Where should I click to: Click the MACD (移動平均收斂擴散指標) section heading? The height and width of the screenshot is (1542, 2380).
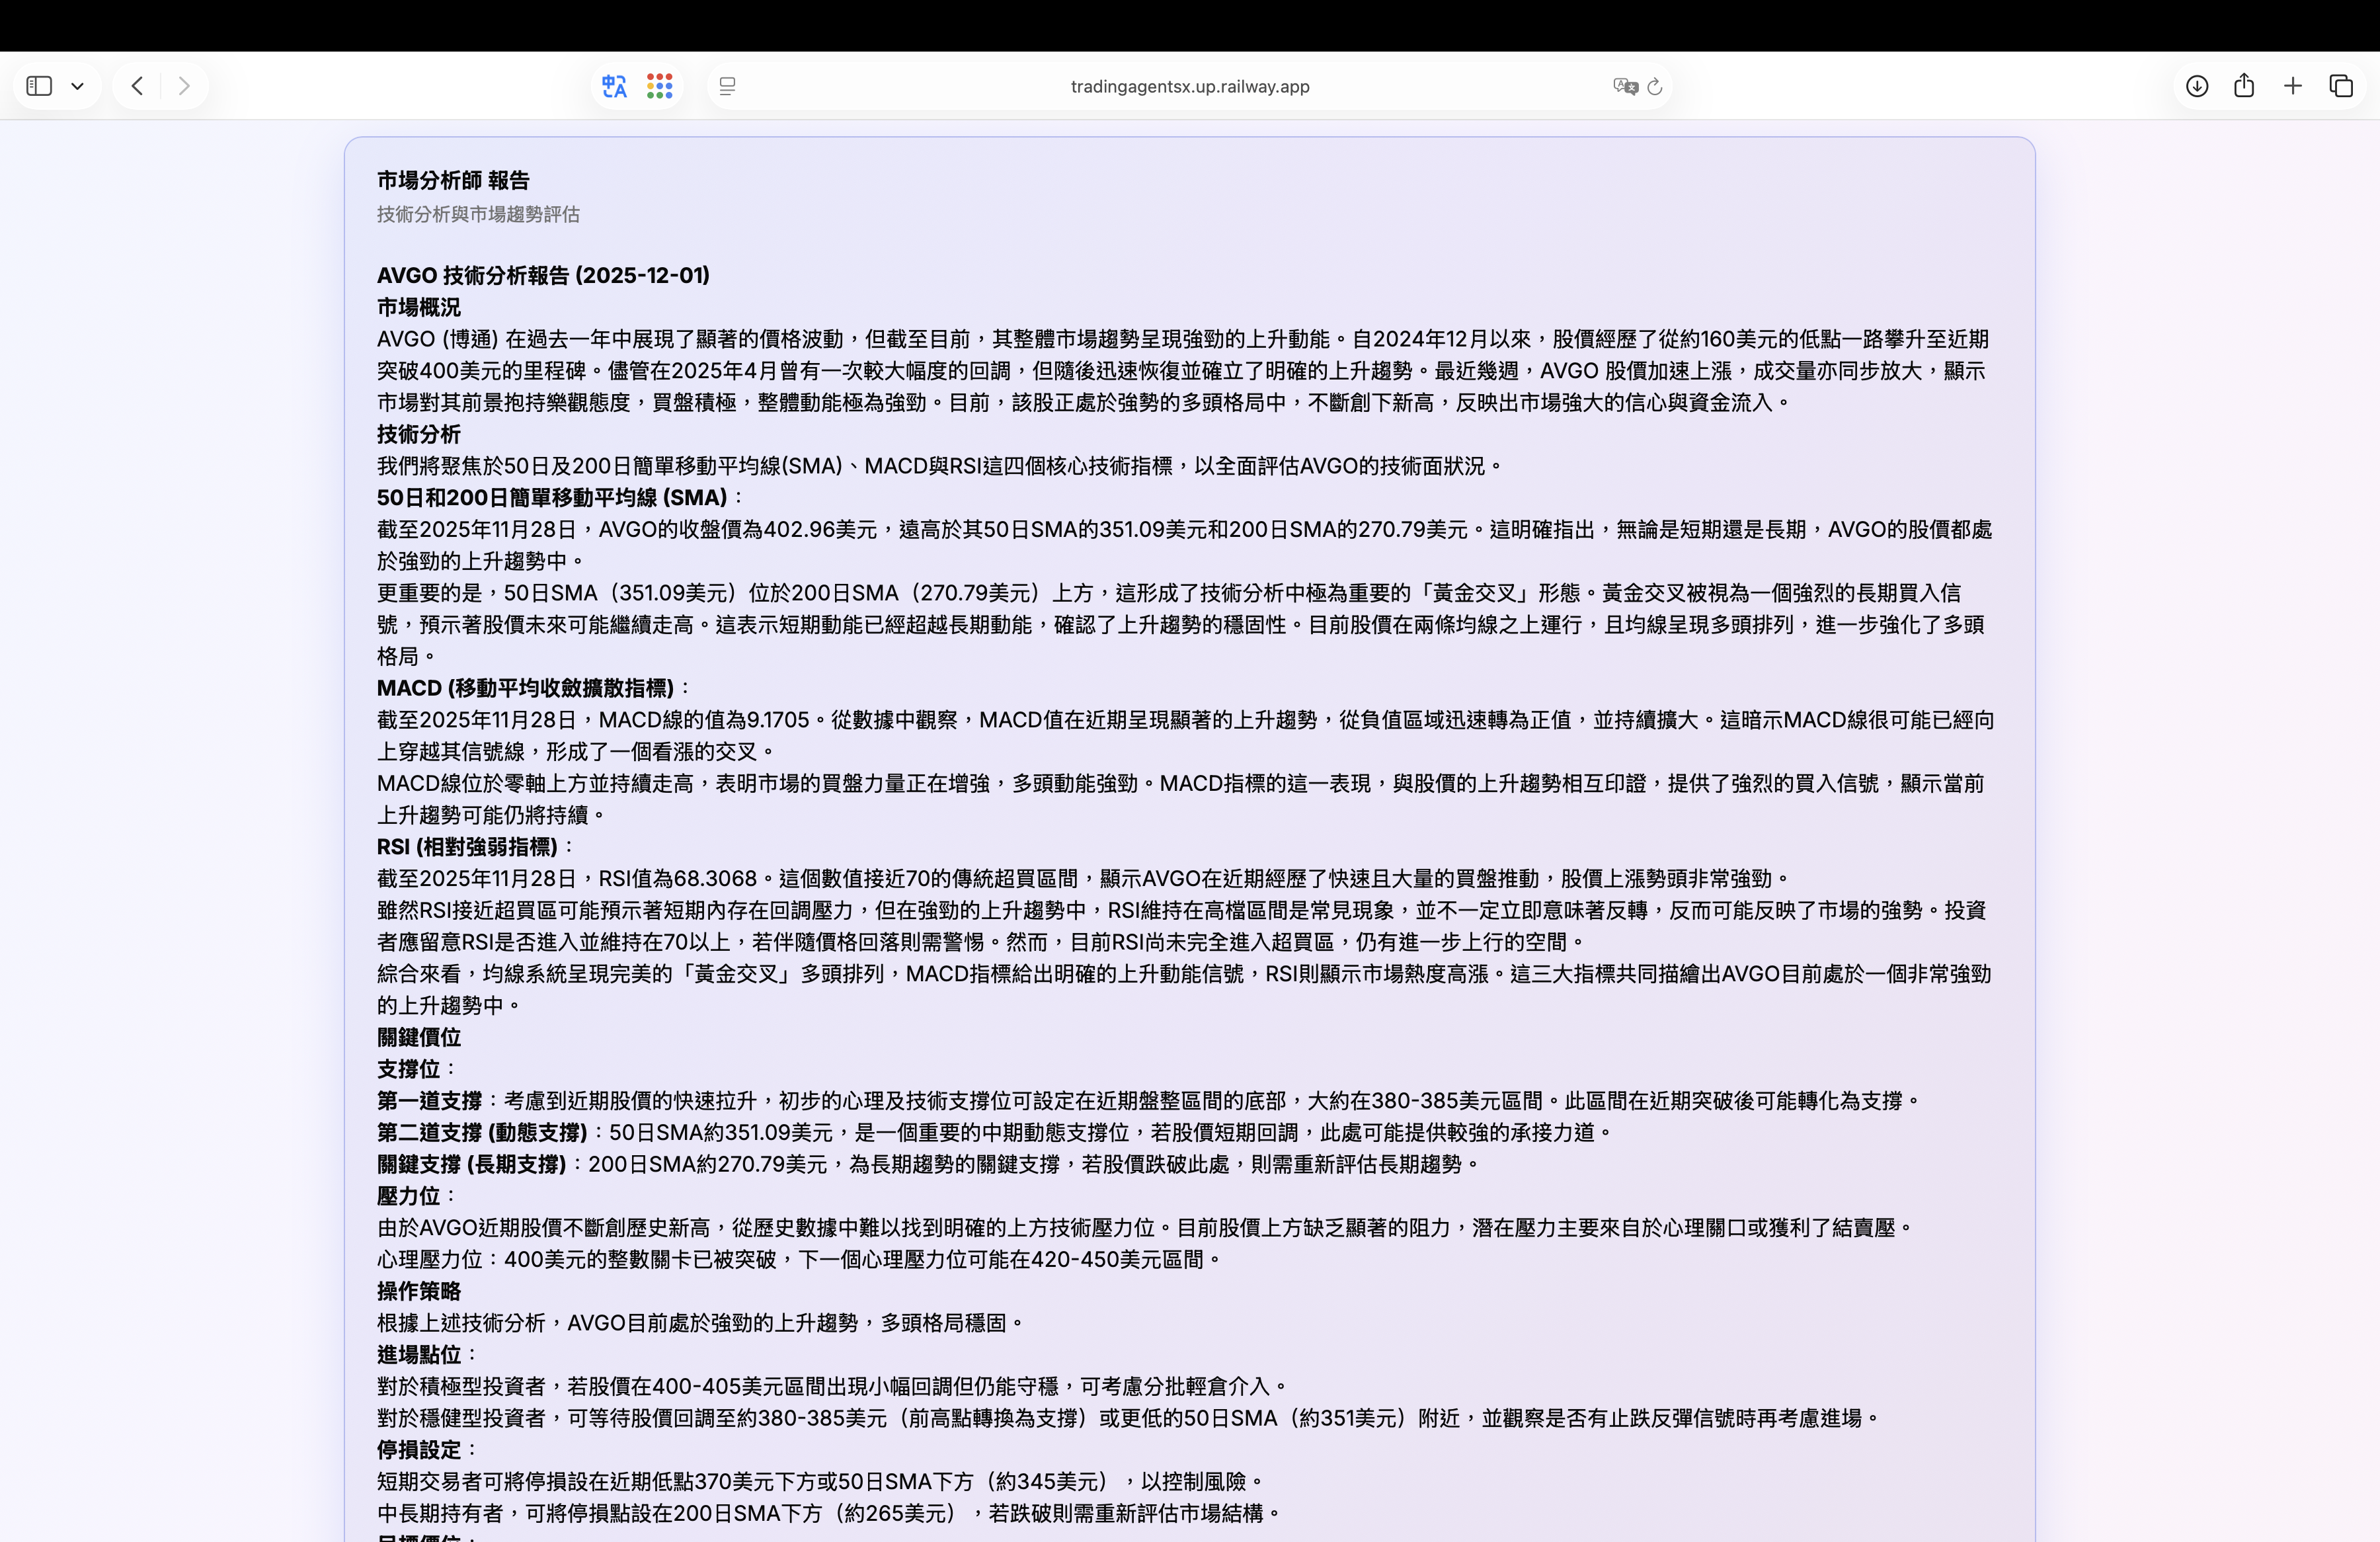(525, 688)
